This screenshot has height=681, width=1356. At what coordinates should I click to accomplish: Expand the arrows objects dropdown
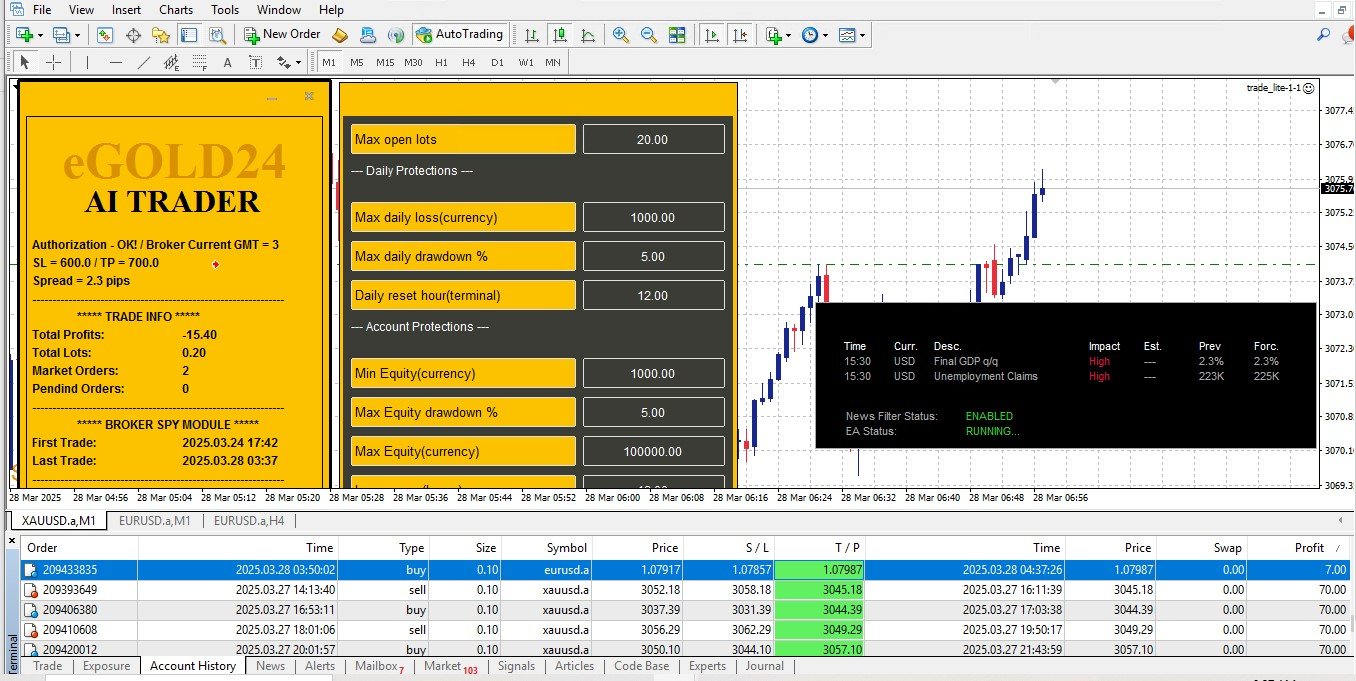coord(298,63)
